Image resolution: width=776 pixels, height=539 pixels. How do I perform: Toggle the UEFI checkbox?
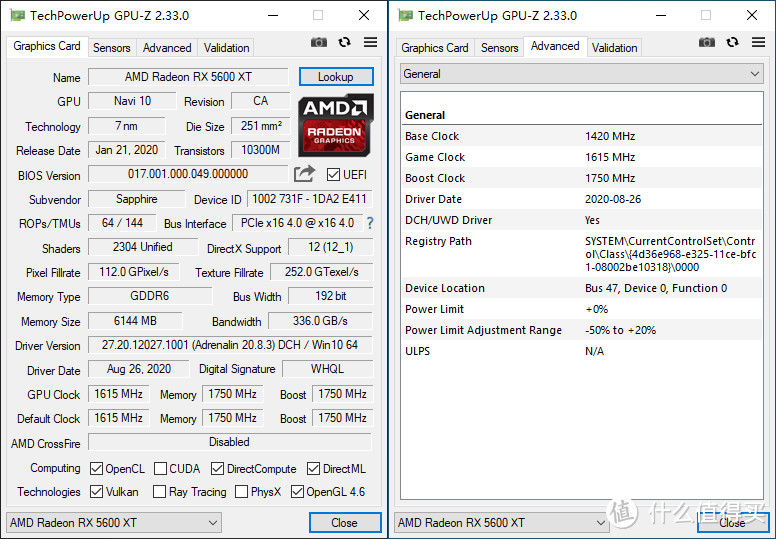tap(333, 174)
